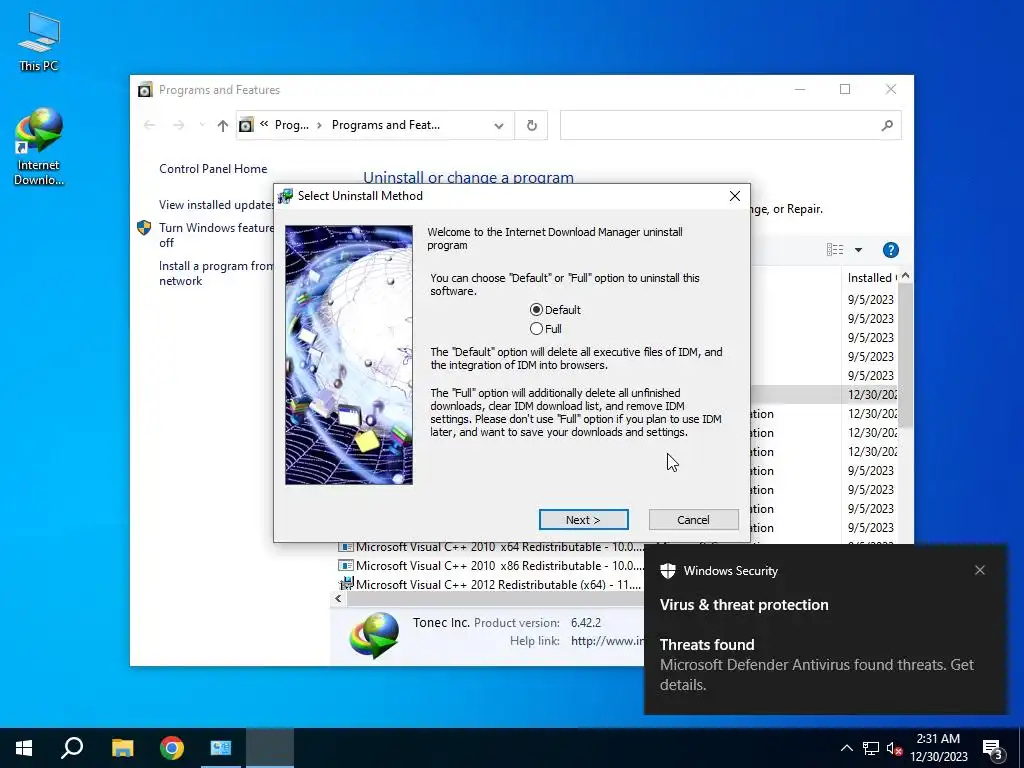
Task: Open the Windows Start menu
Action: tap(24, 748)
